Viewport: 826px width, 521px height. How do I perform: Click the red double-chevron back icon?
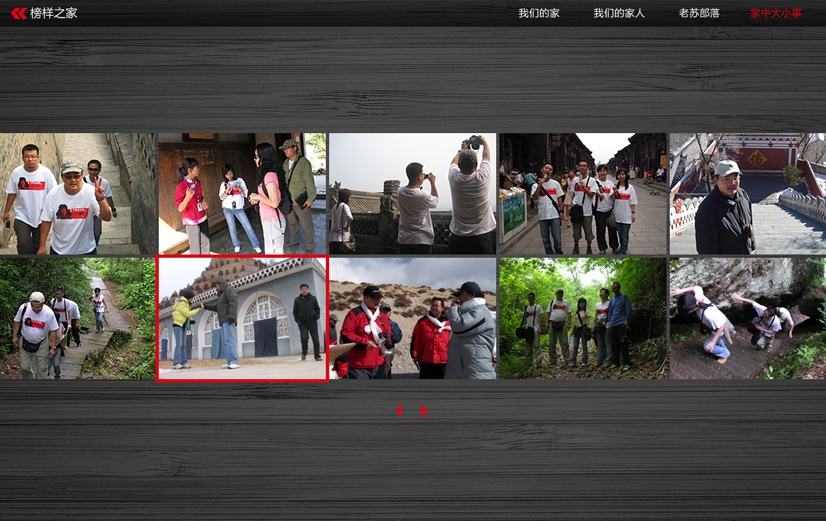pos(18,13)
